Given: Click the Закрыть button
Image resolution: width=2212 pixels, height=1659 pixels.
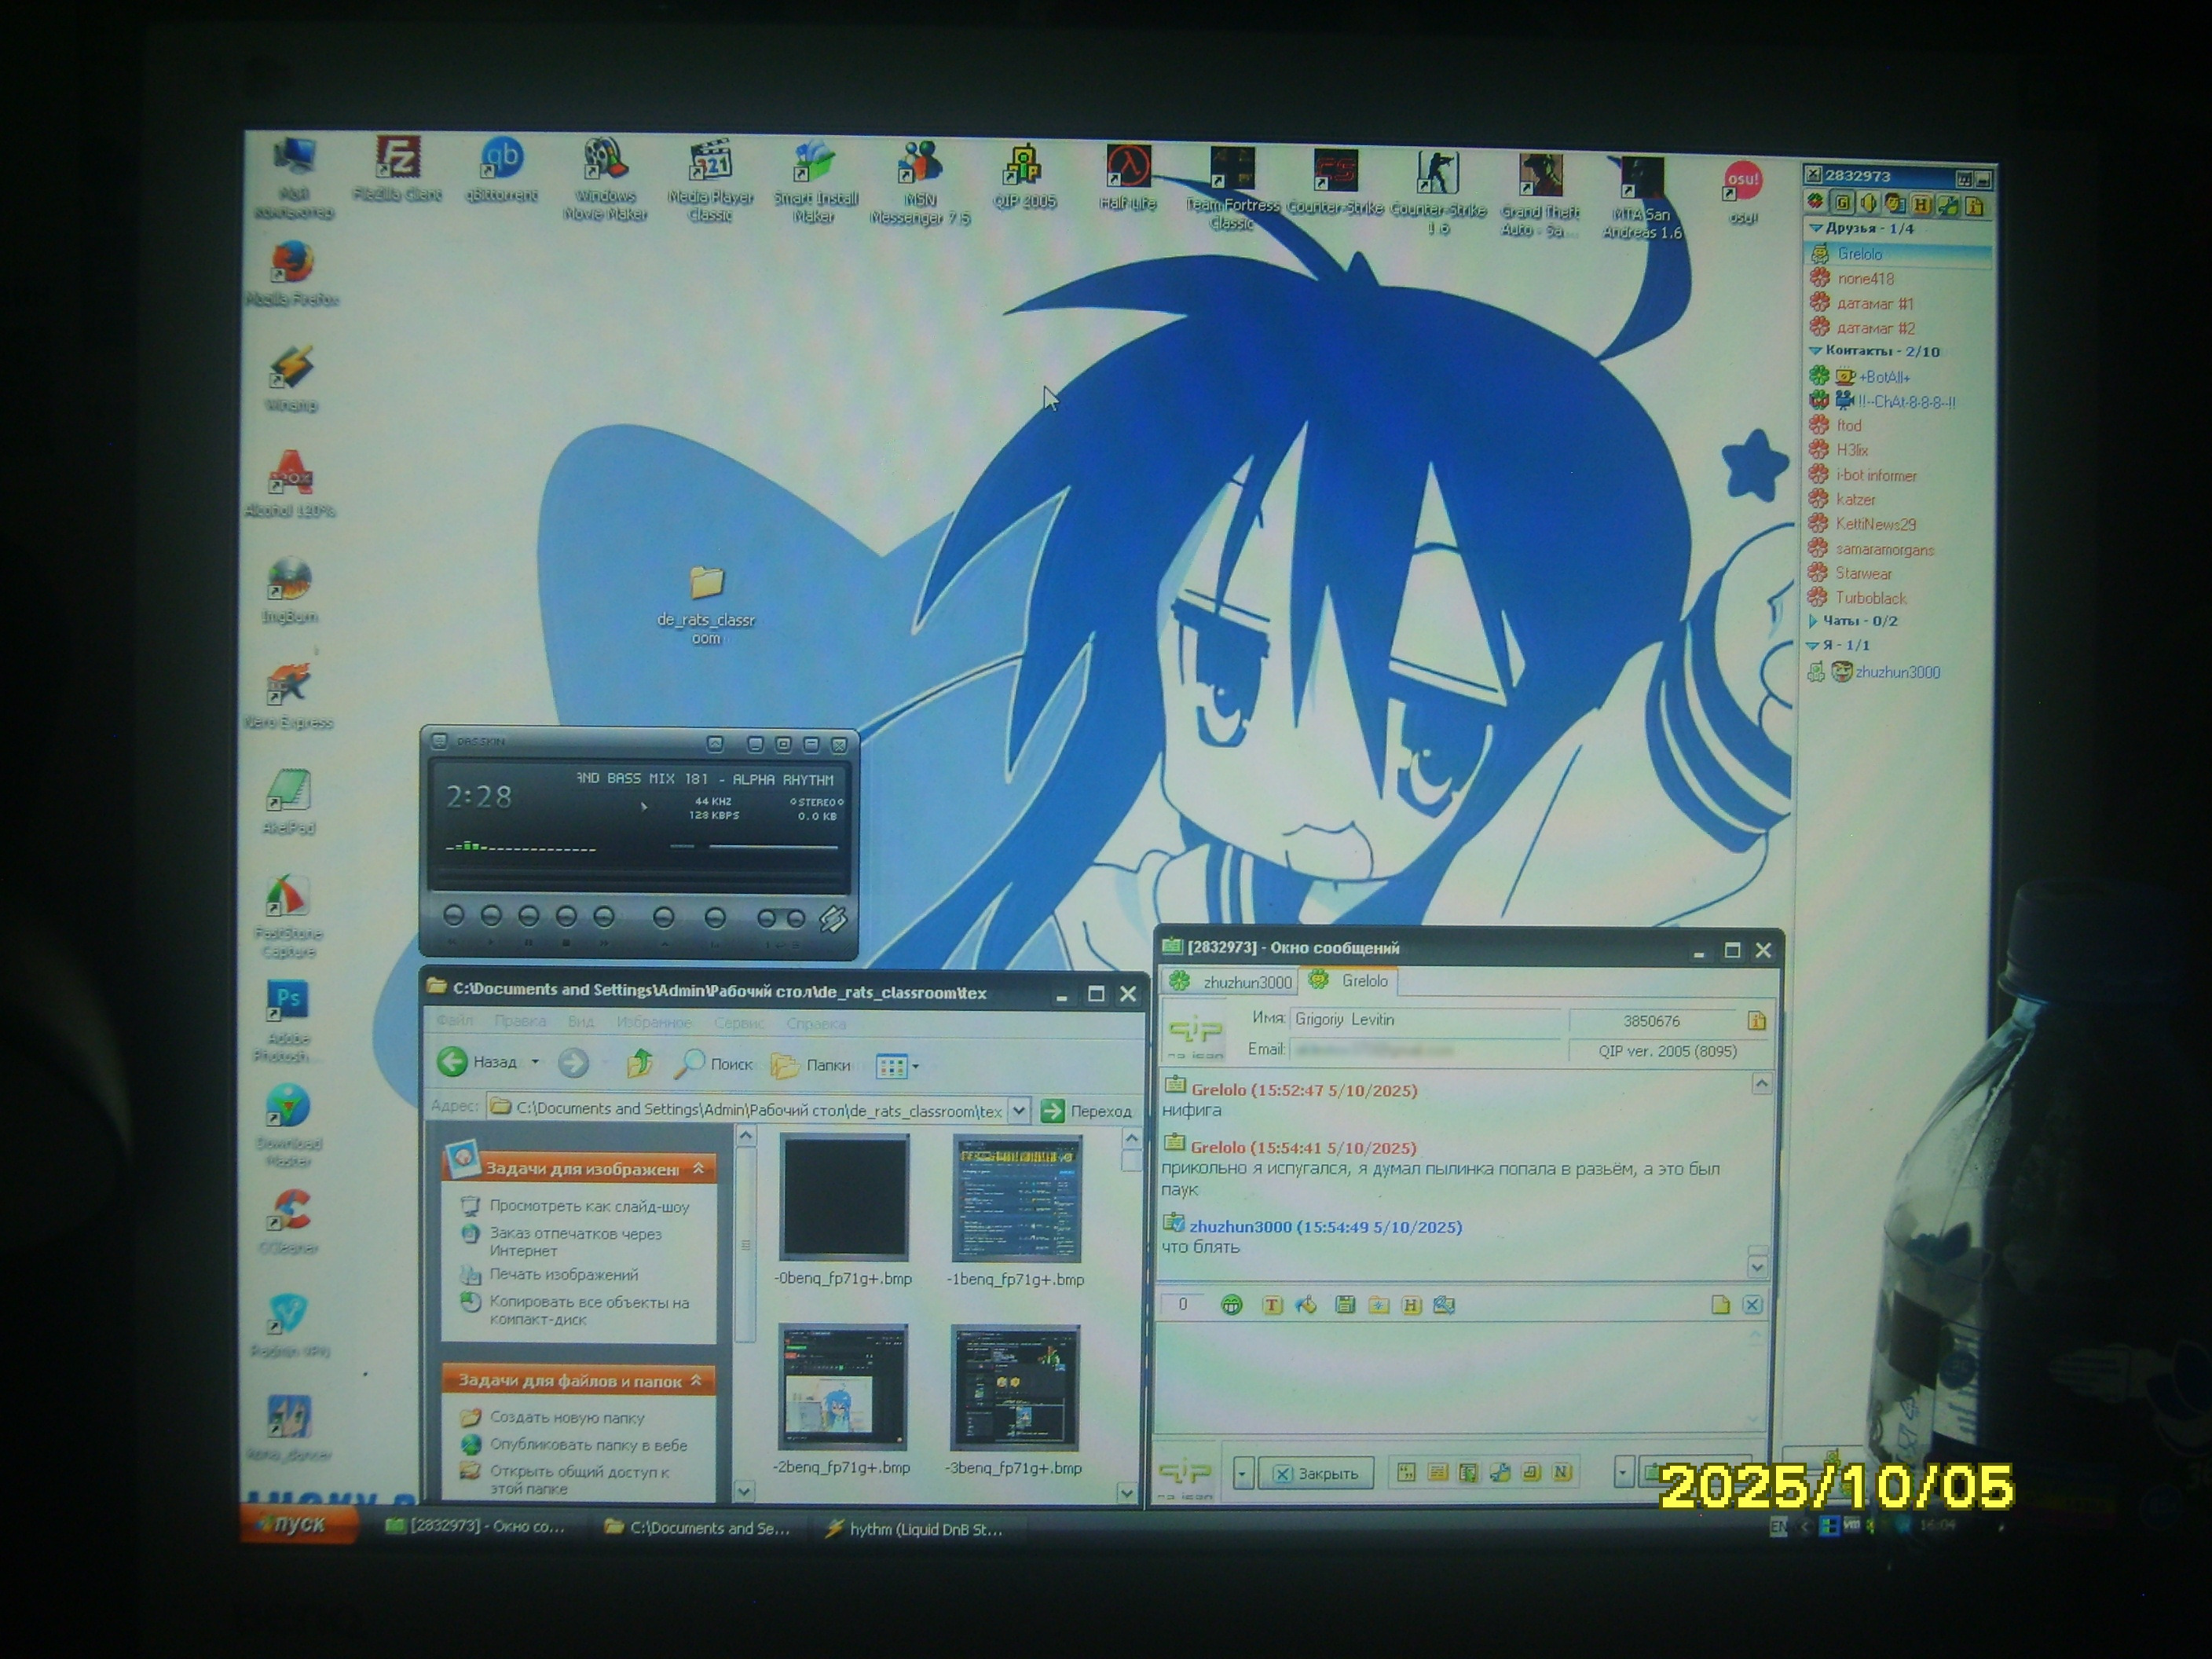Looking at the screenshot, I should click(x=1315, y=1473).
